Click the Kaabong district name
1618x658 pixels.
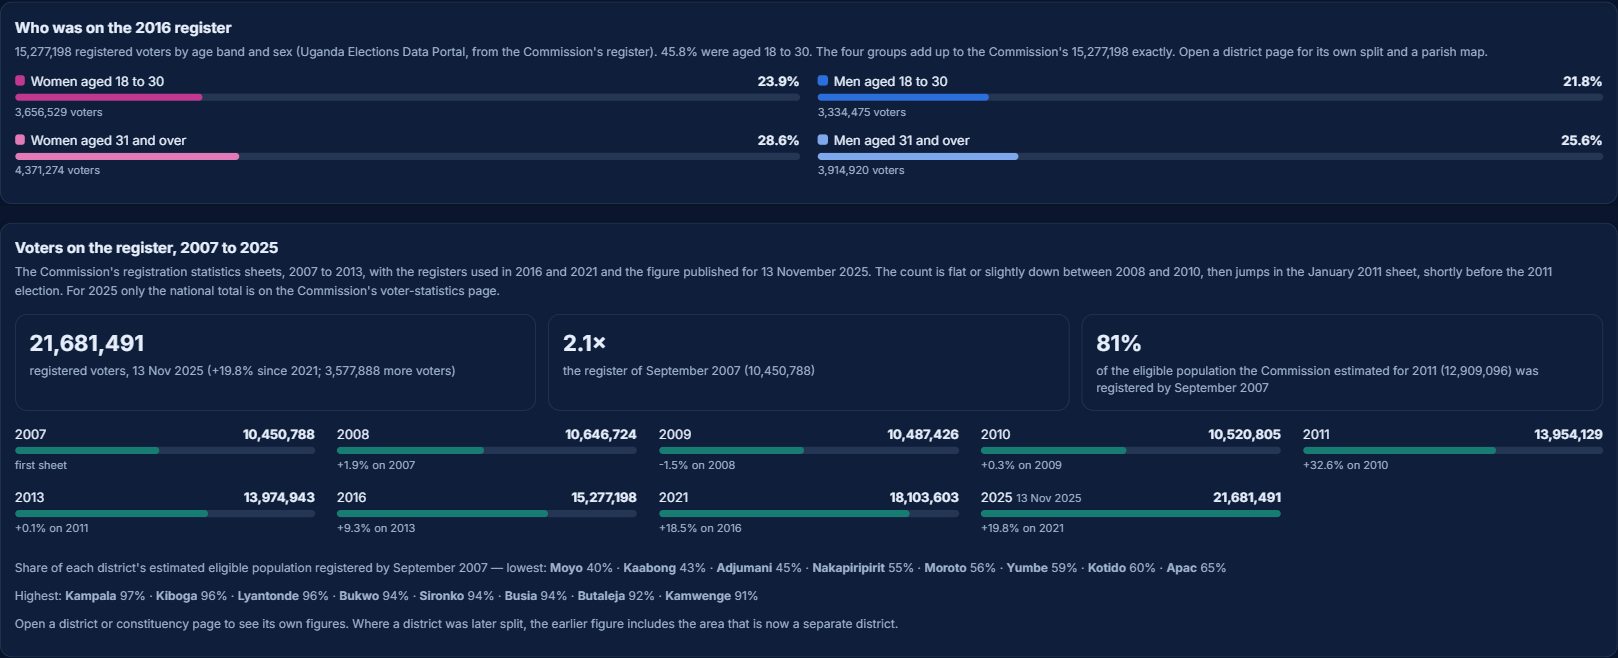(x=650, y=568)
